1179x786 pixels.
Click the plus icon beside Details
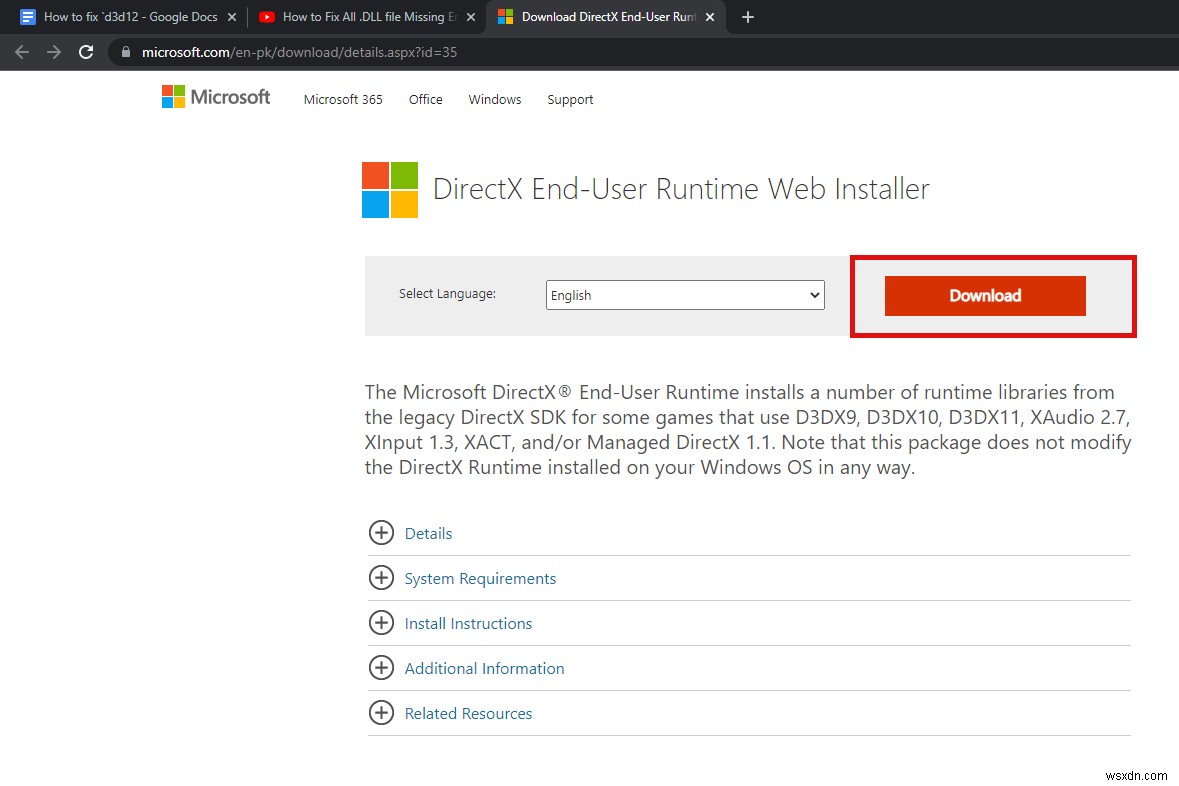pos(382,533)
